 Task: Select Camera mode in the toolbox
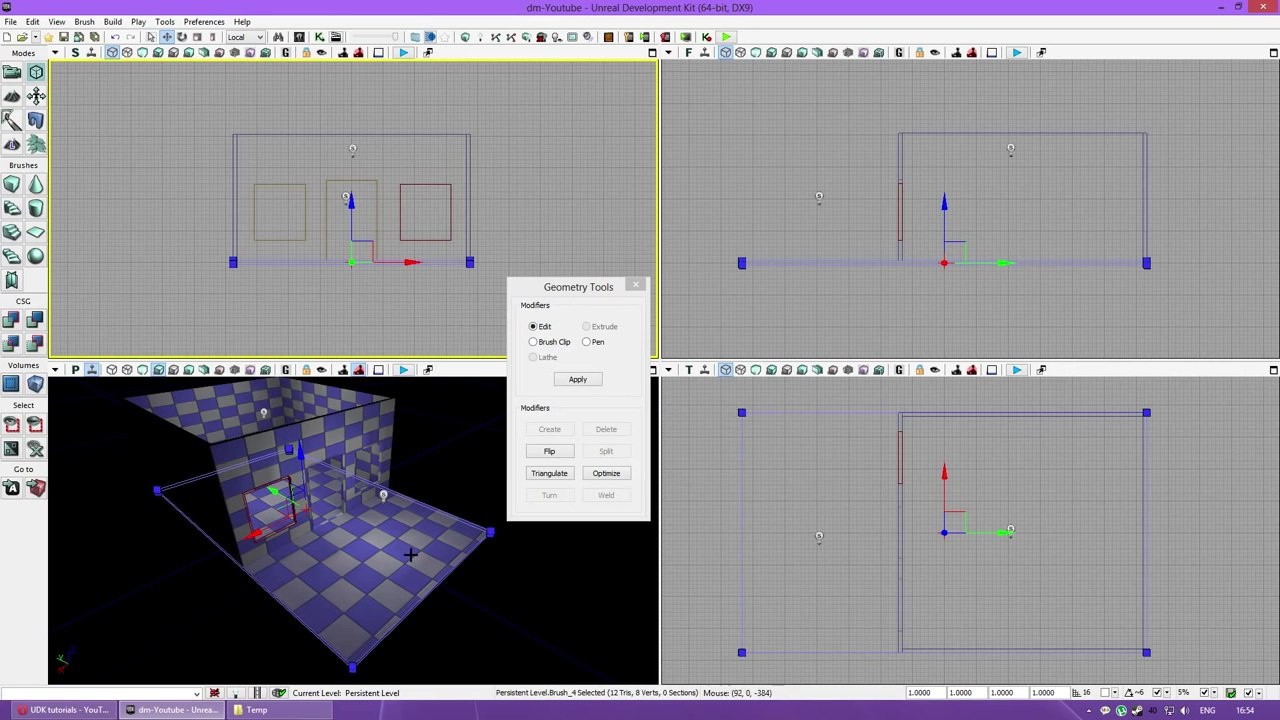click(x=12, y=72)
